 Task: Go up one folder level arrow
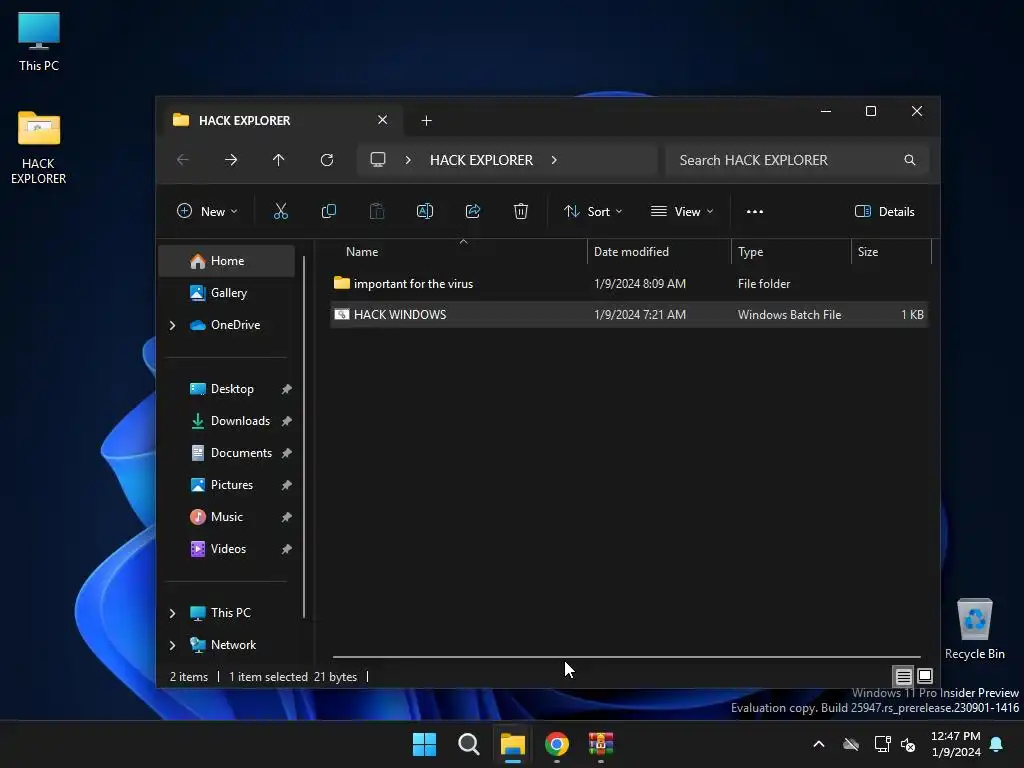[x=279, y=160]
